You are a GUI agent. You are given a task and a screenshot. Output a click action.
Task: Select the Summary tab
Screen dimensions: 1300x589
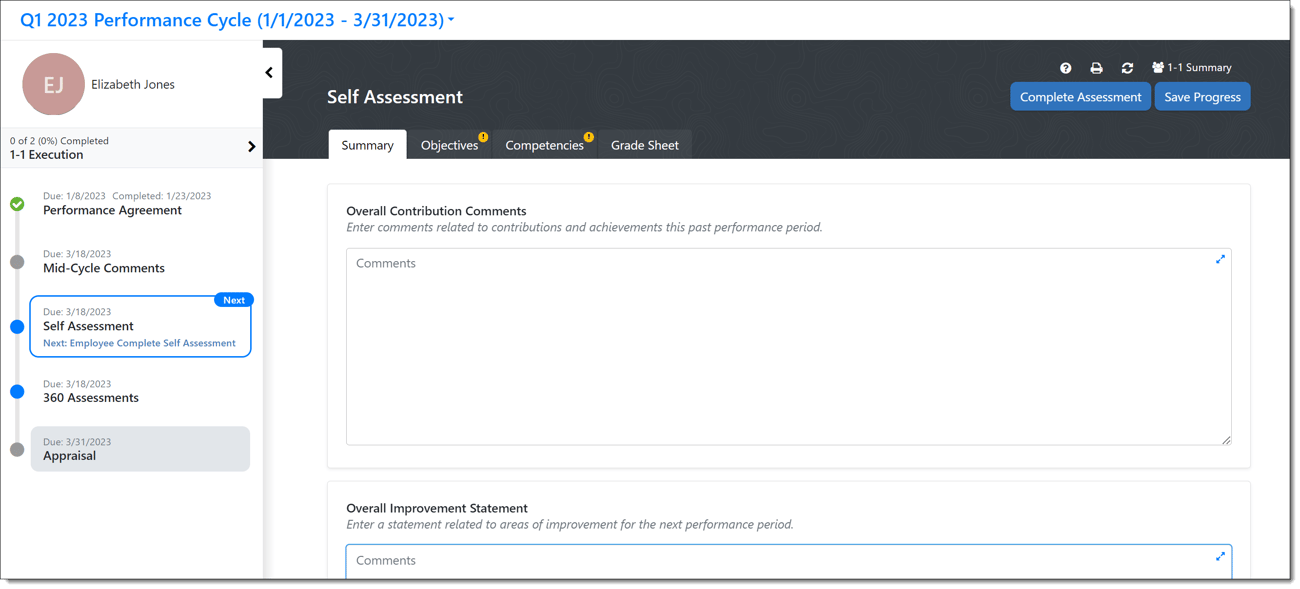pos(367,144)
